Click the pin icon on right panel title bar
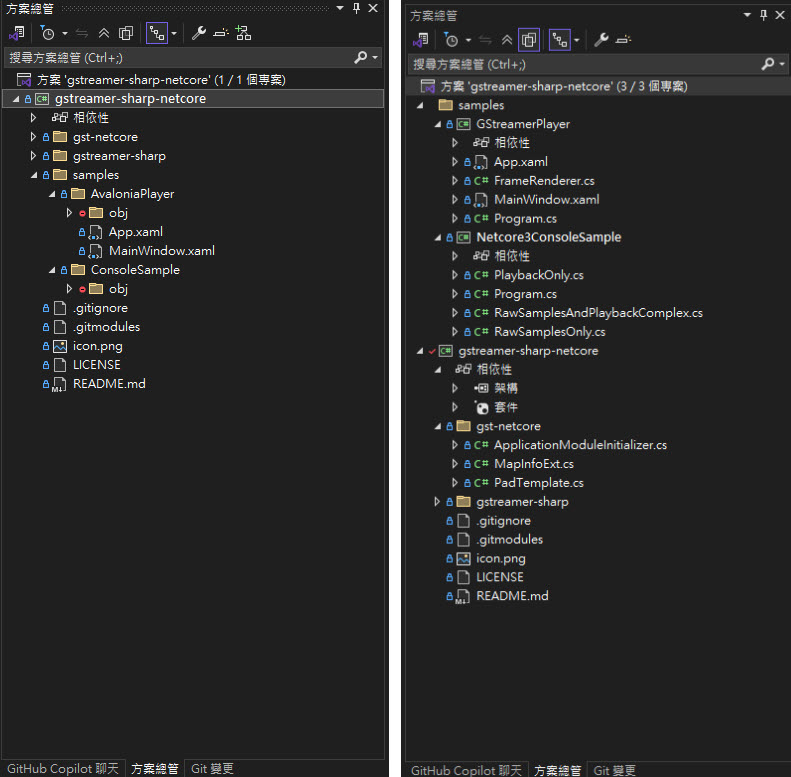This screenshot has height=777, width=791. click(763, 14)
